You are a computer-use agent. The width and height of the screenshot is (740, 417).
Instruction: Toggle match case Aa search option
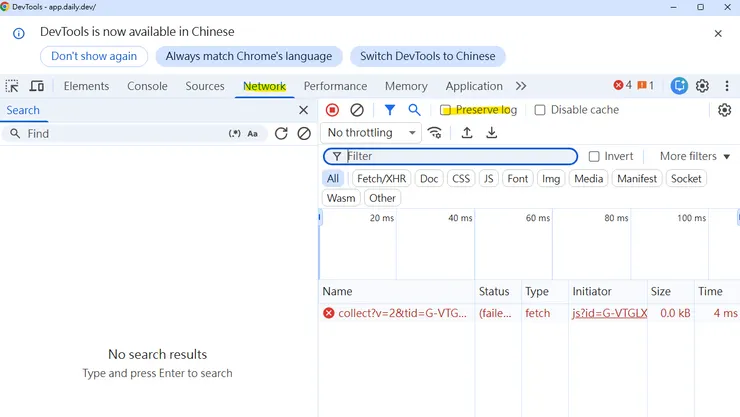pos(252,133)
